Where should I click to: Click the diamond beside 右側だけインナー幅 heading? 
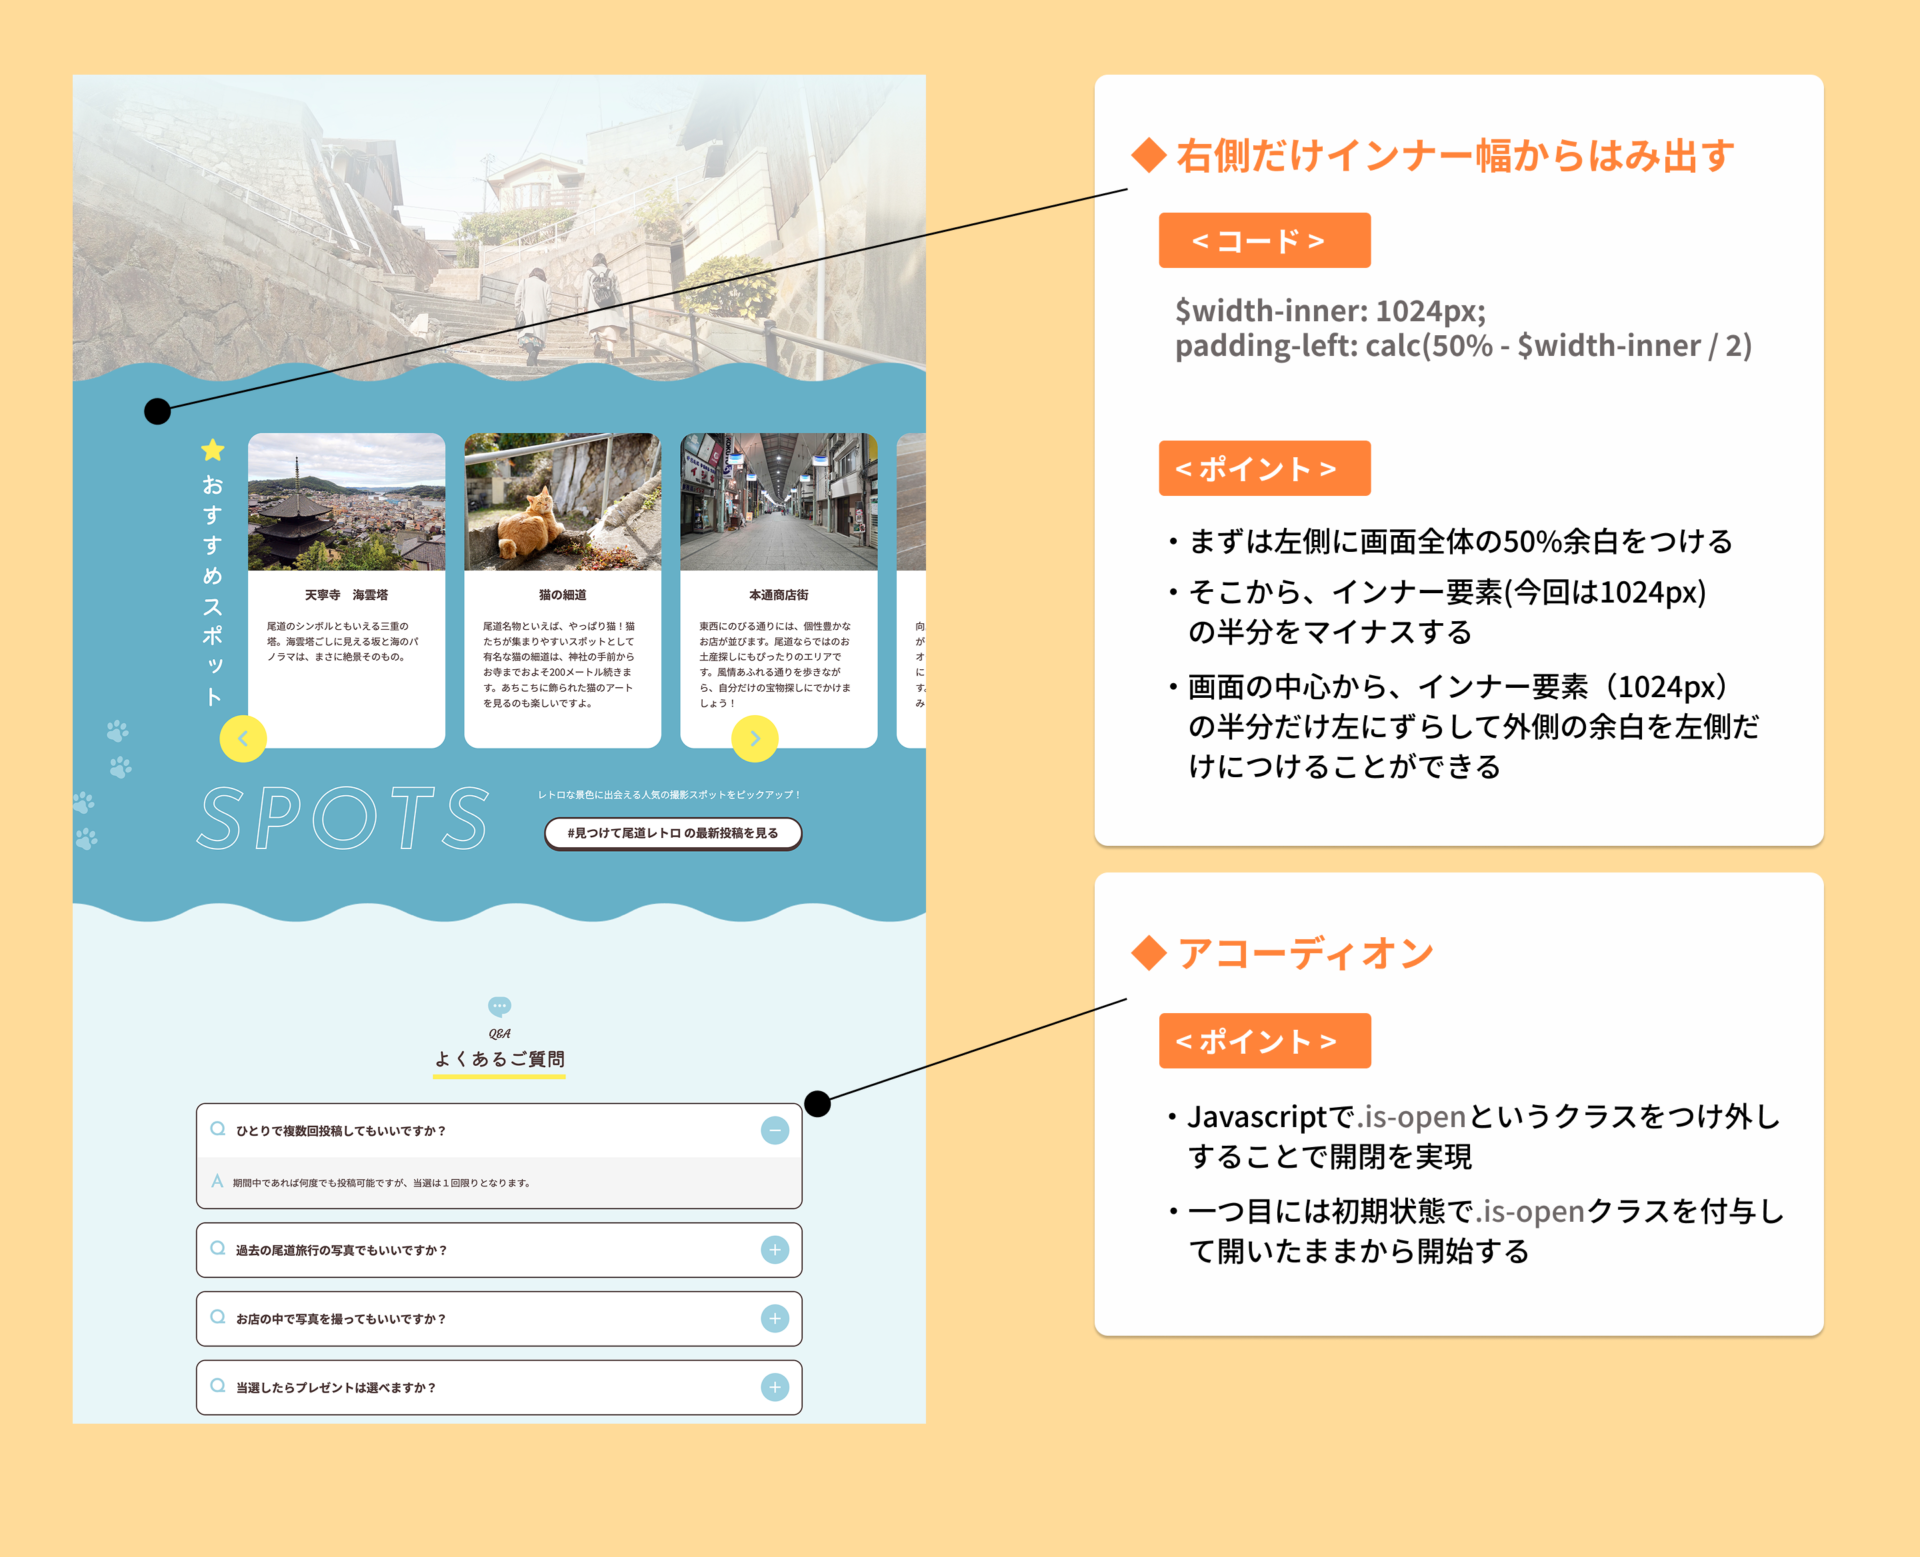pos(1149,155)
